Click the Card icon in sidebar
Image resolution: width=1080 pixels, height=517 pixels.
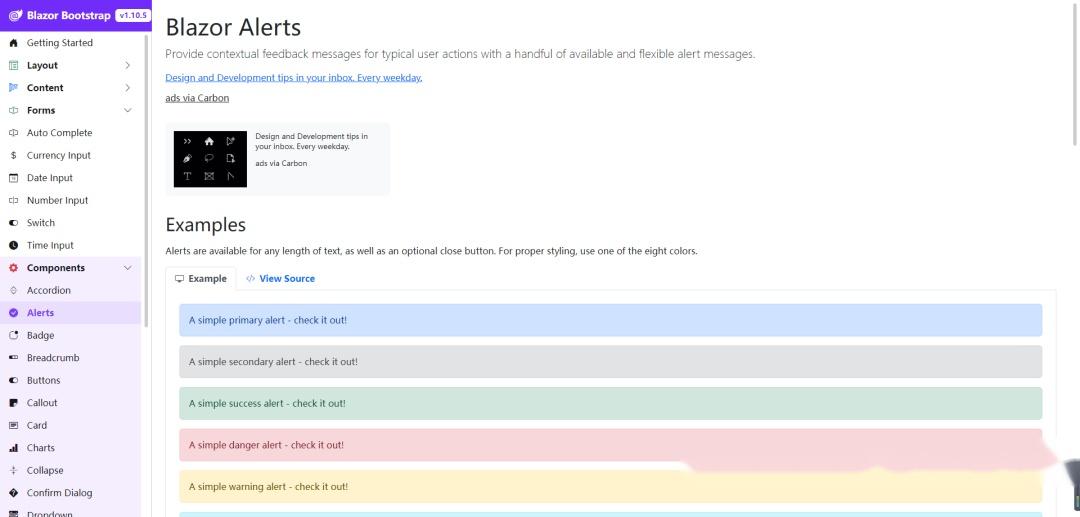coord(14,426)
